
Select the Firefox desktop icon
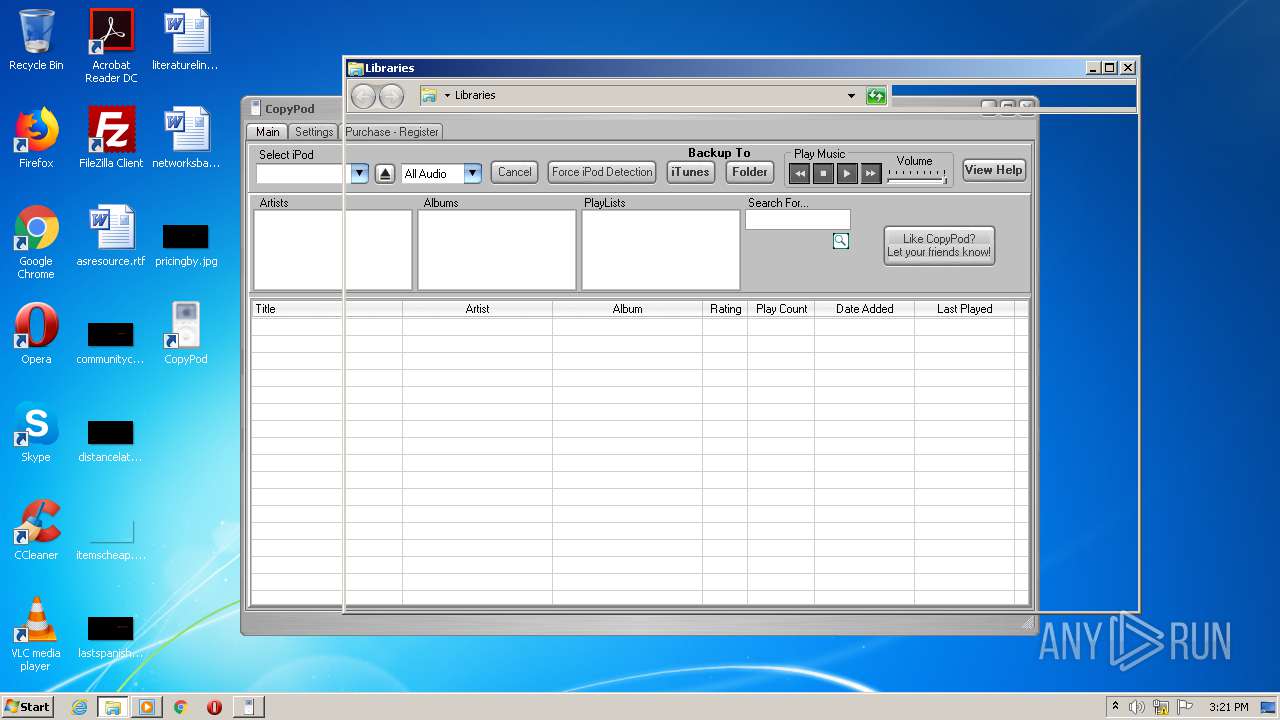(36, 138)
